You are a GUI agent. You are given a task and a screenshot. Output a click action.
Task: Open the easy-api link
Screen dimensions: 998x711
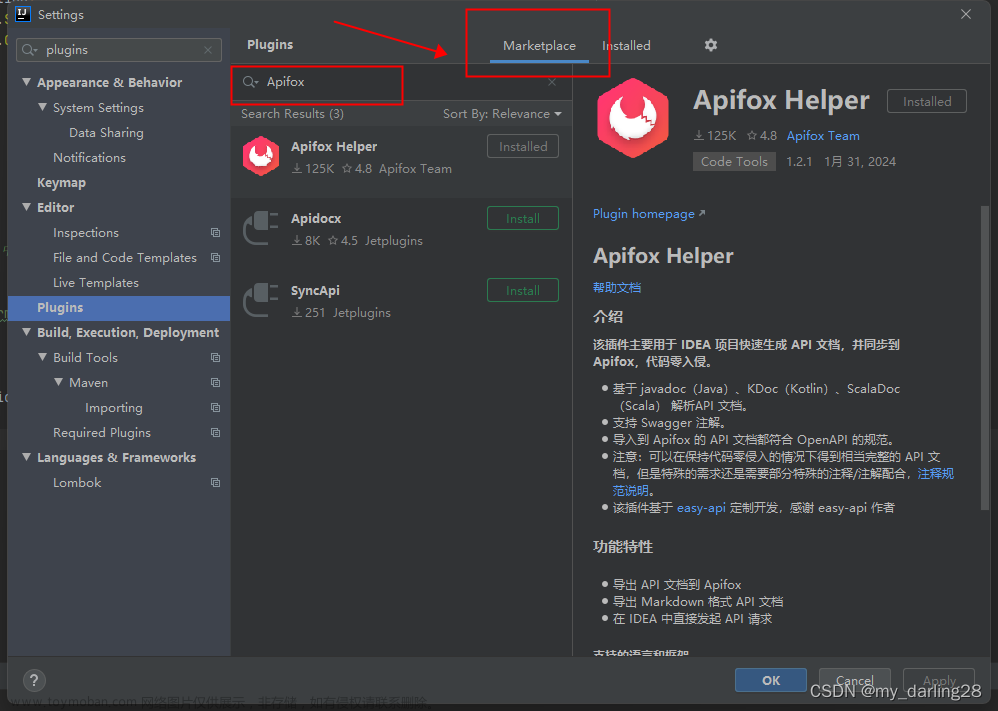(x=701, y=508)
